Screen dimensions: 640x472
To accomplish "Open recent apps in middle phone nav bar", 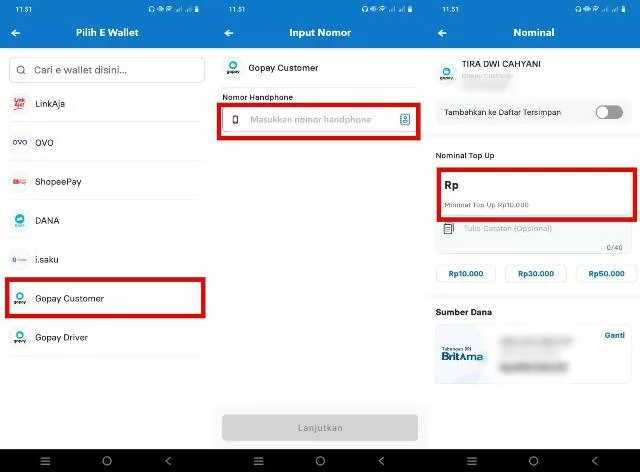I will click(258, 461).
